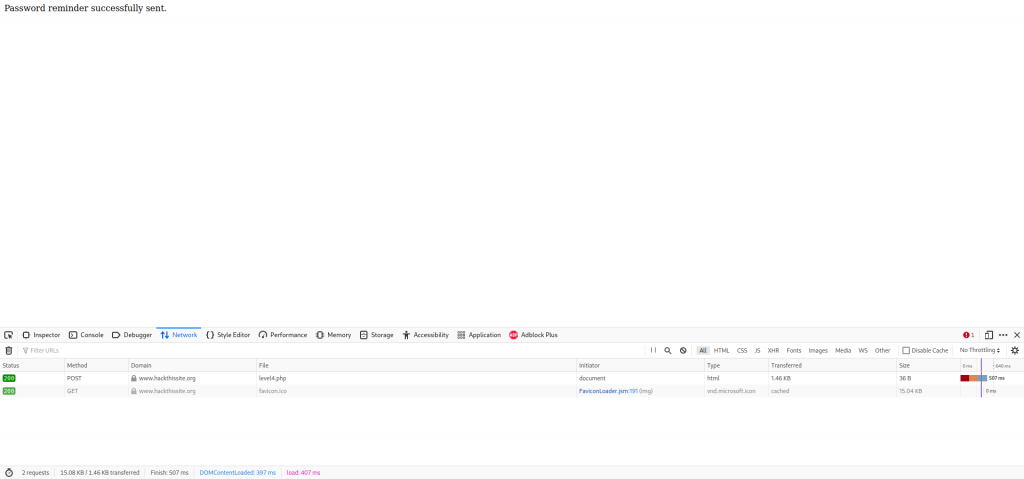Screen dimensions: 1024x479
Task: Pause recording network log
Action: [653, 351]
